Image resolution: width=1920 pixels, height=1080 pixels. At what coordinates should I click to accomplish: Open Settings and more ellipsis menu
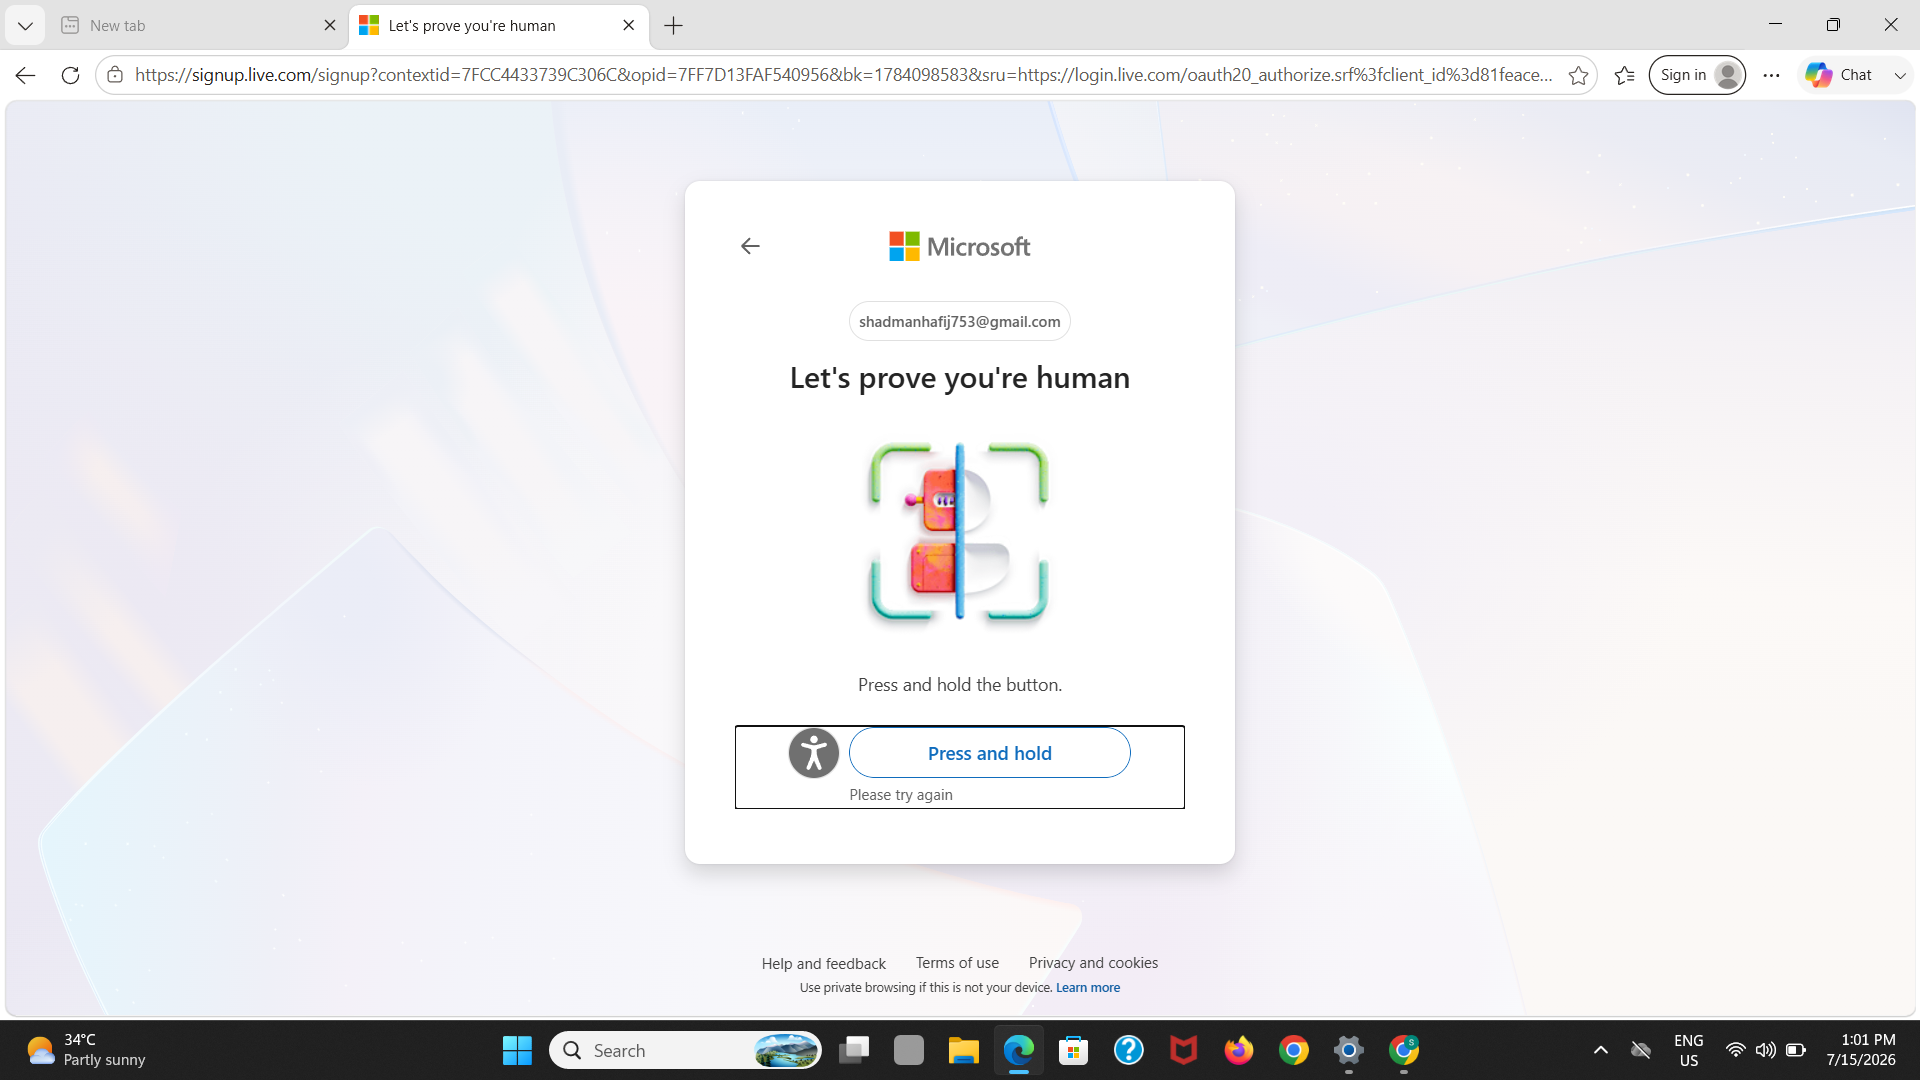[1771, 75]
